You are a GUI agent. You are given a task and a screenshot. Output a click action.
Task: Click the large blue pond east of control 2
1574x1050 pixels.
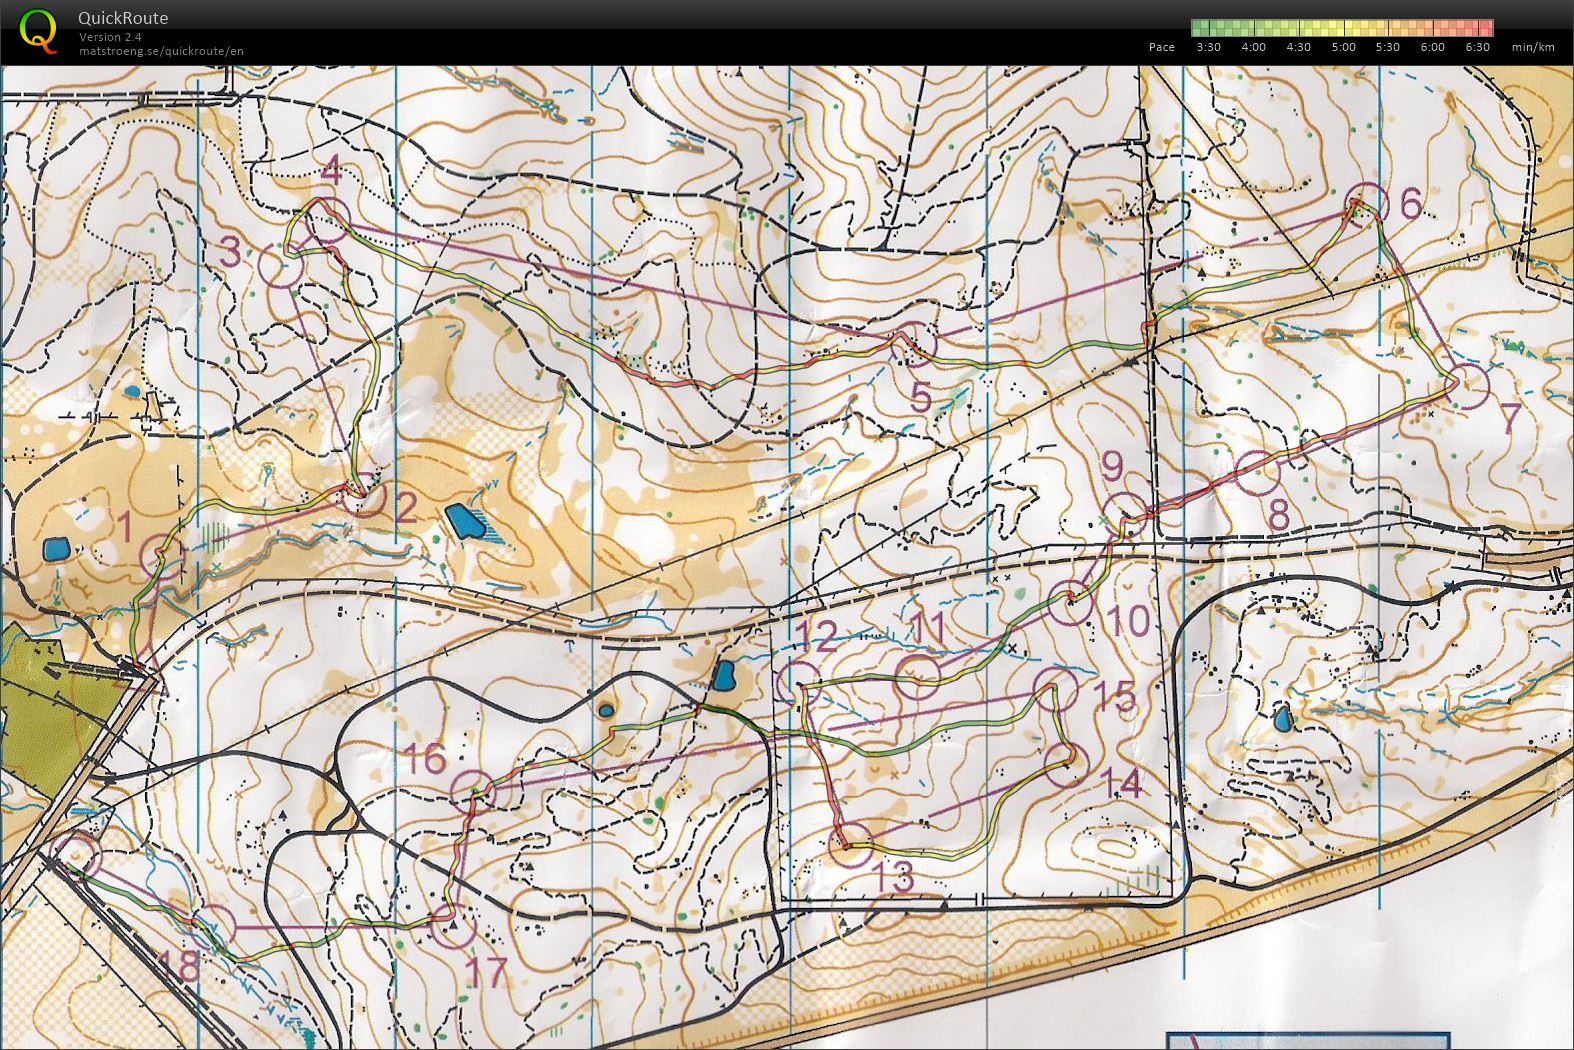[463, 521]
